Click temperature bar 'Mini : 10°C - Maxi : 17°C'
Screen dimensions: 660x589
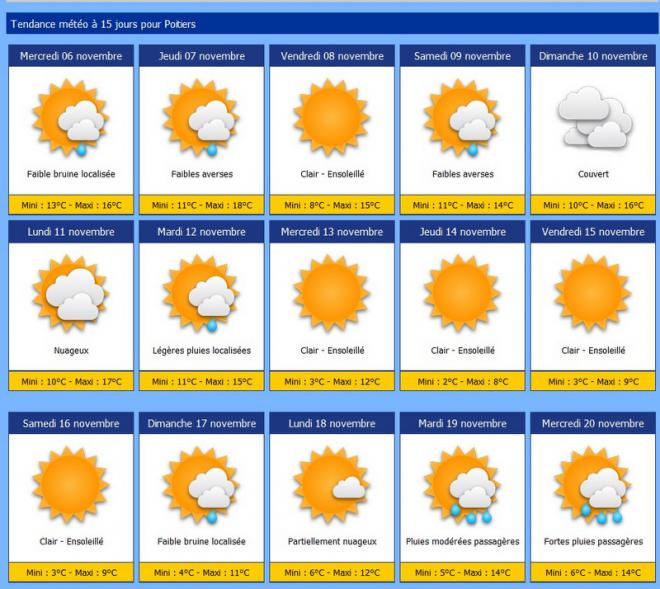(71, 381)
